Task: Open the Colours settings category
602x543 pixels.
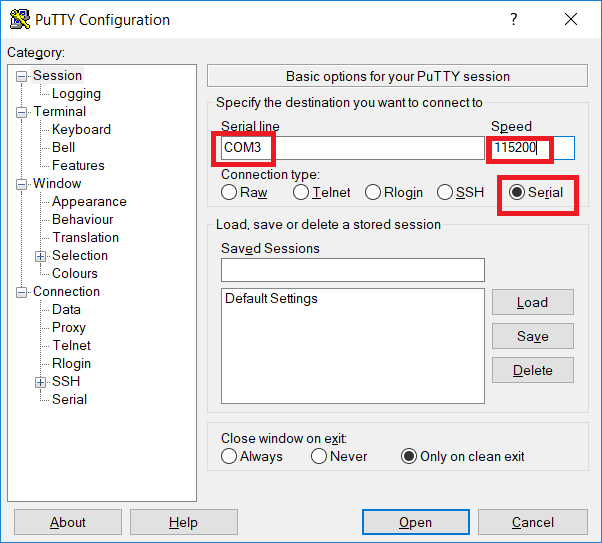Action: click(x=75, y=273)
